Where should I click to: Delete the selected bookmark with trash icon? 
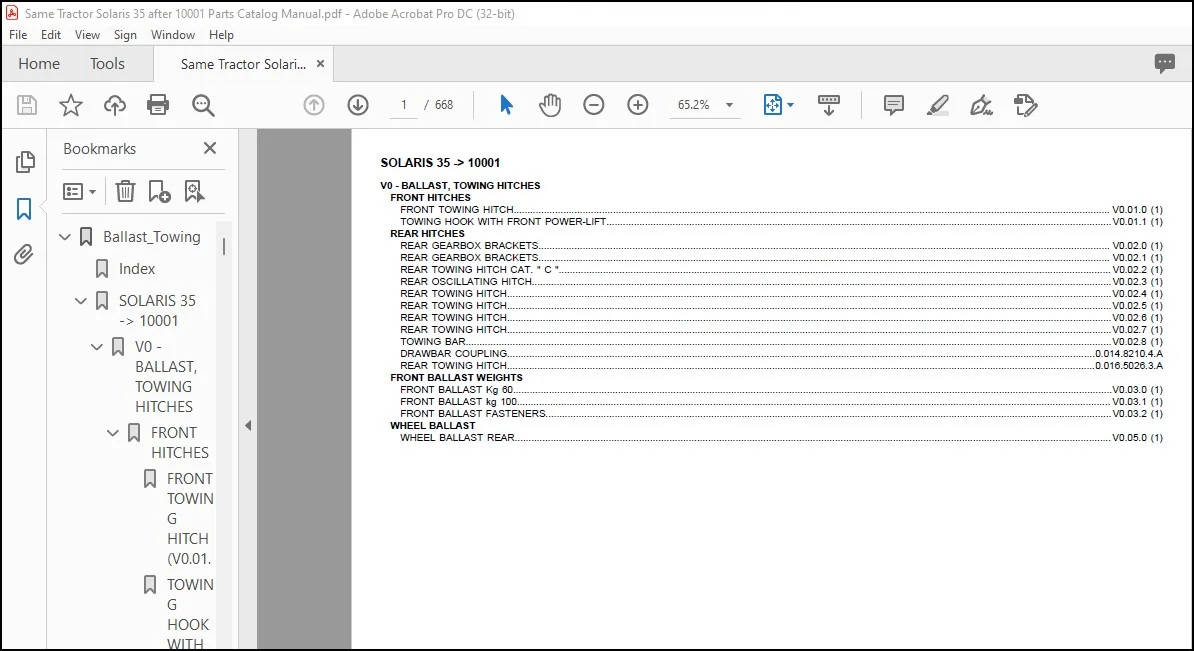click(x=125, y=191)
